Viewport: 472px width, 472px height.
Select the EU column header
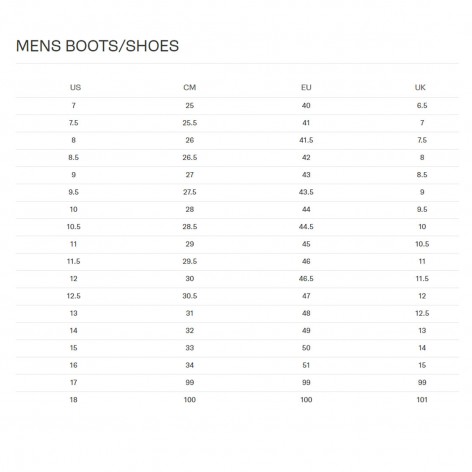tap(306, 87)
